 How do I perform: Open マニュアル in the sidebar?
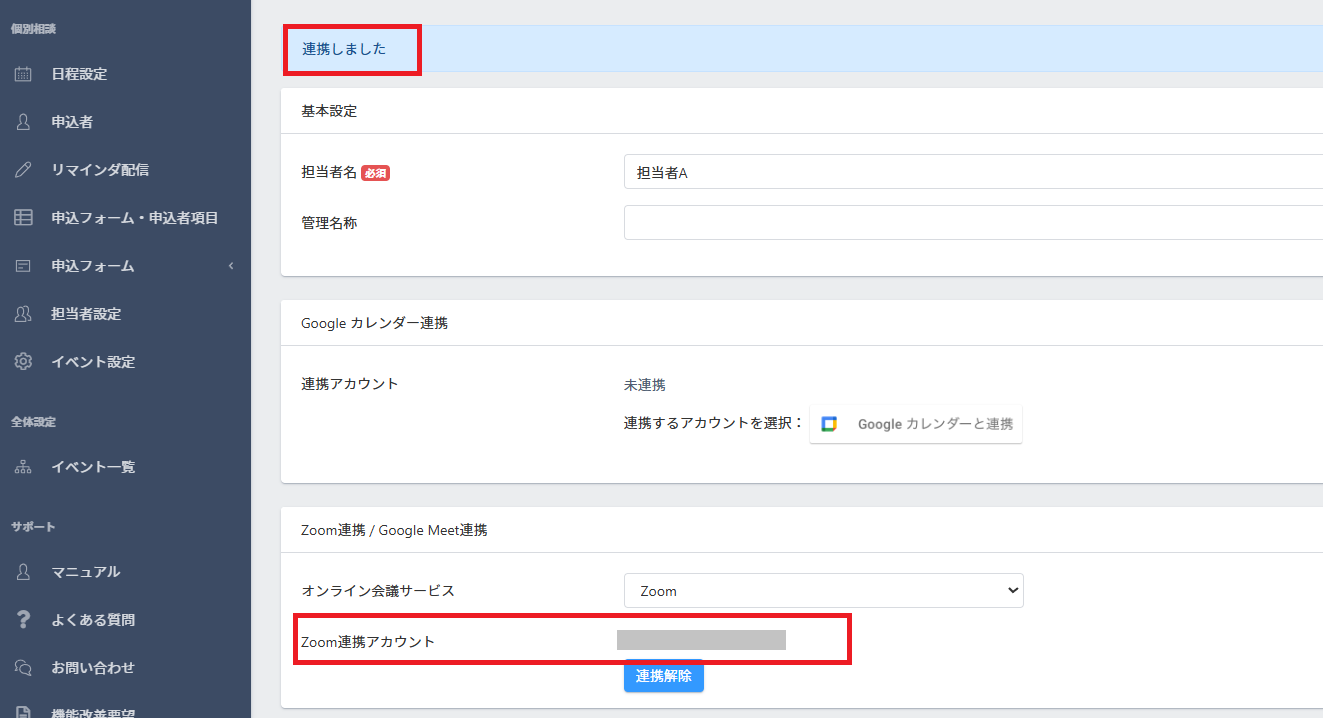tap(86, 572)
